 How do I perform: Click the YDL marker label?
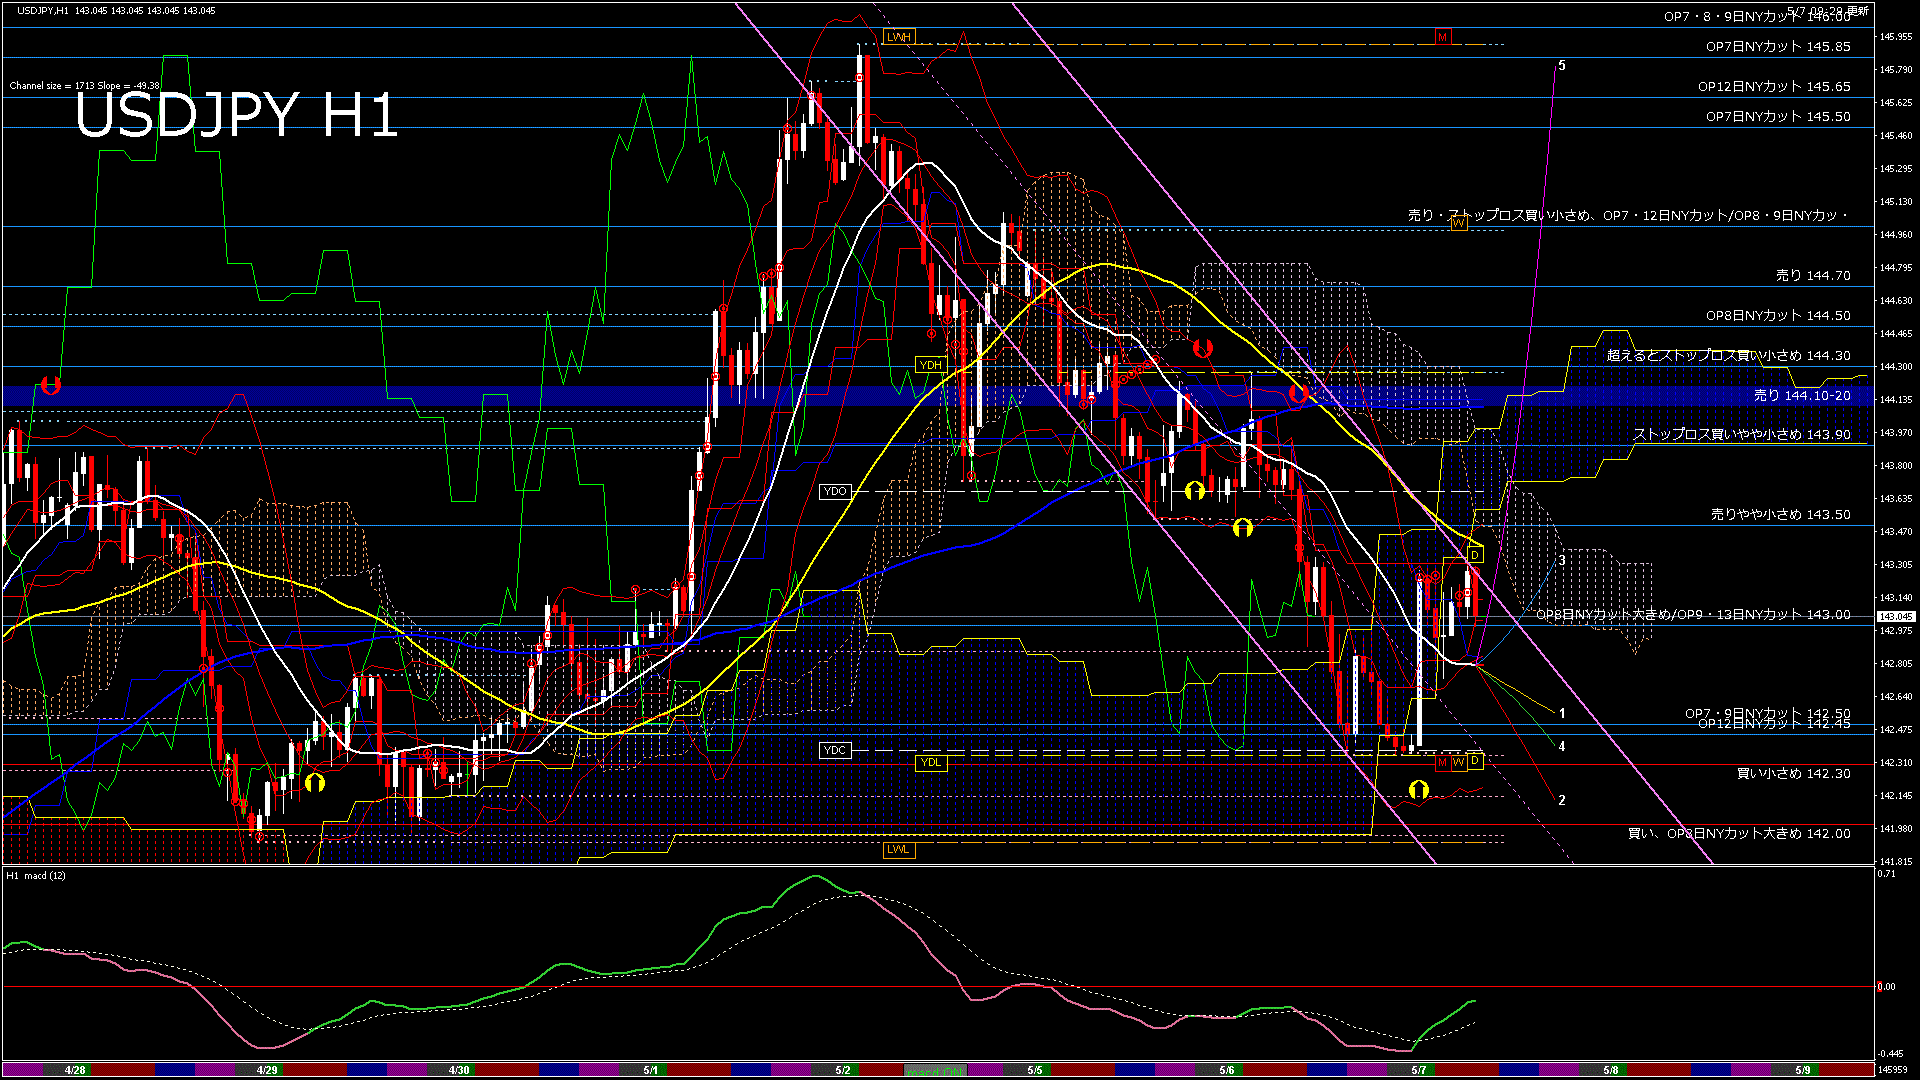930,762
